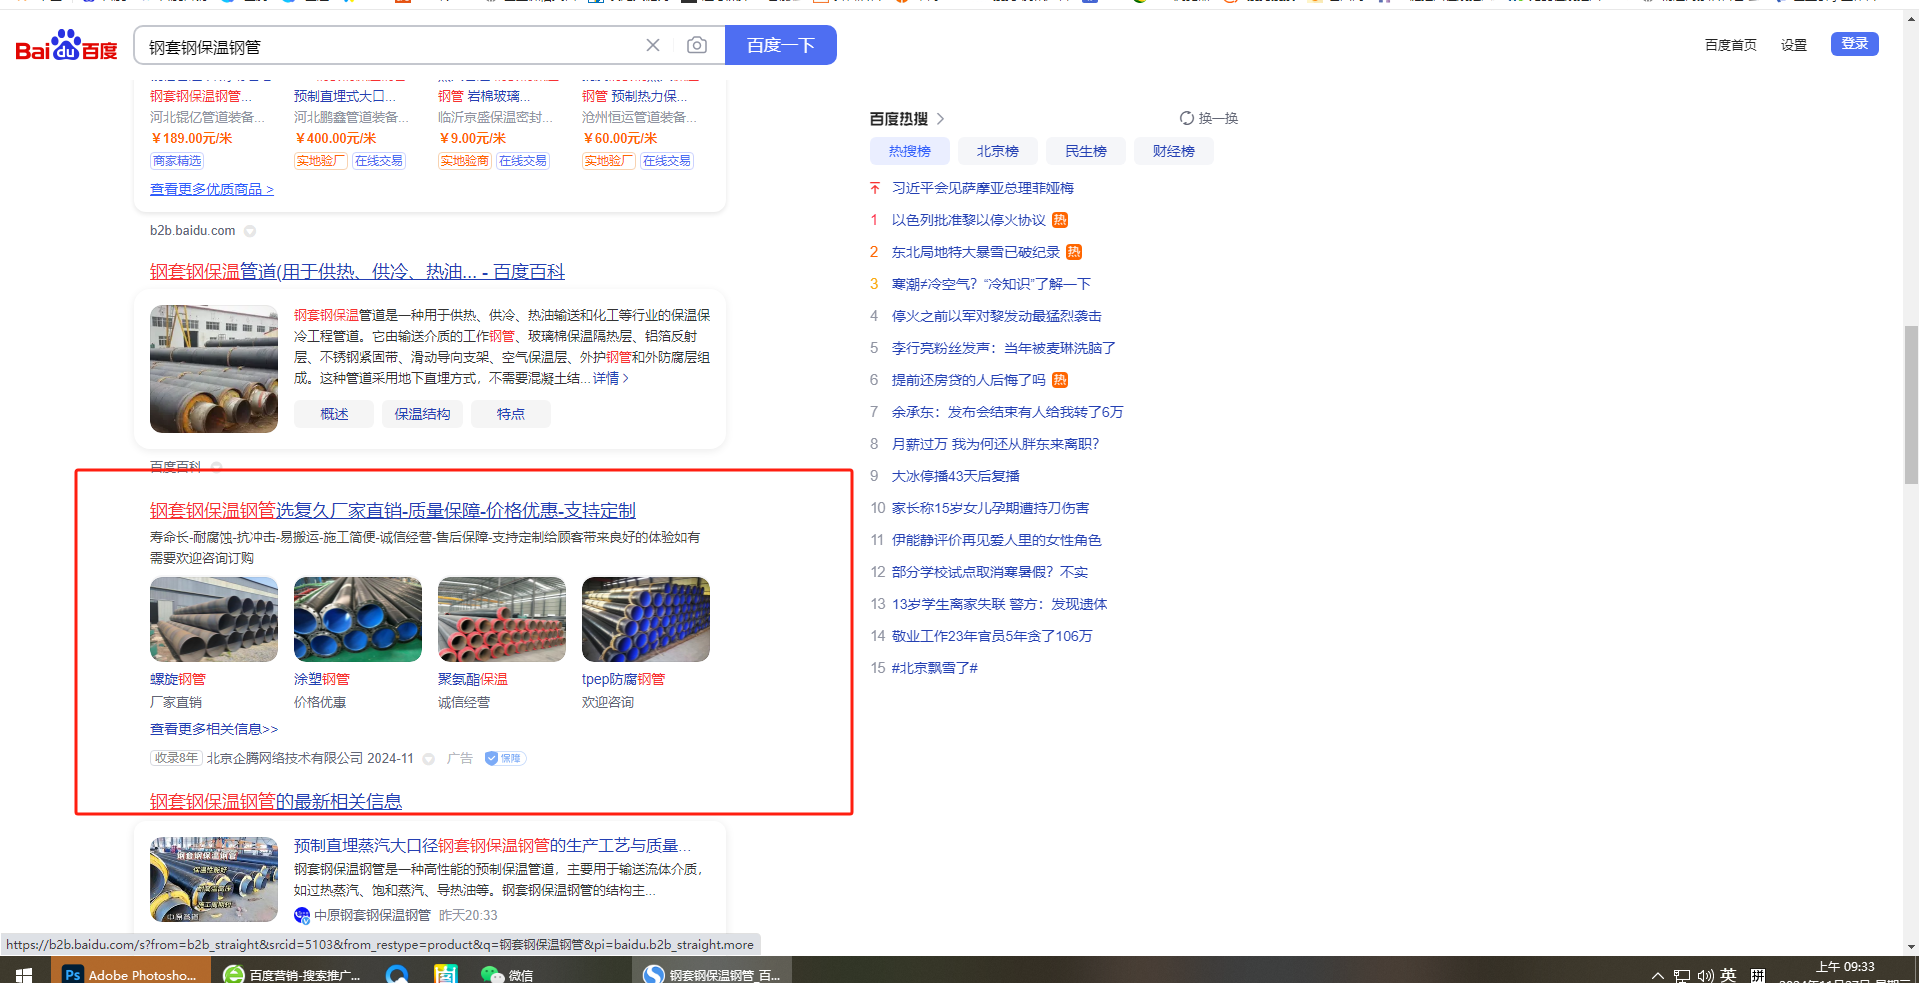Screen dimensions: 1919x983
Task: Select the 热搜榜 tab
Action: tap(910, 151)
